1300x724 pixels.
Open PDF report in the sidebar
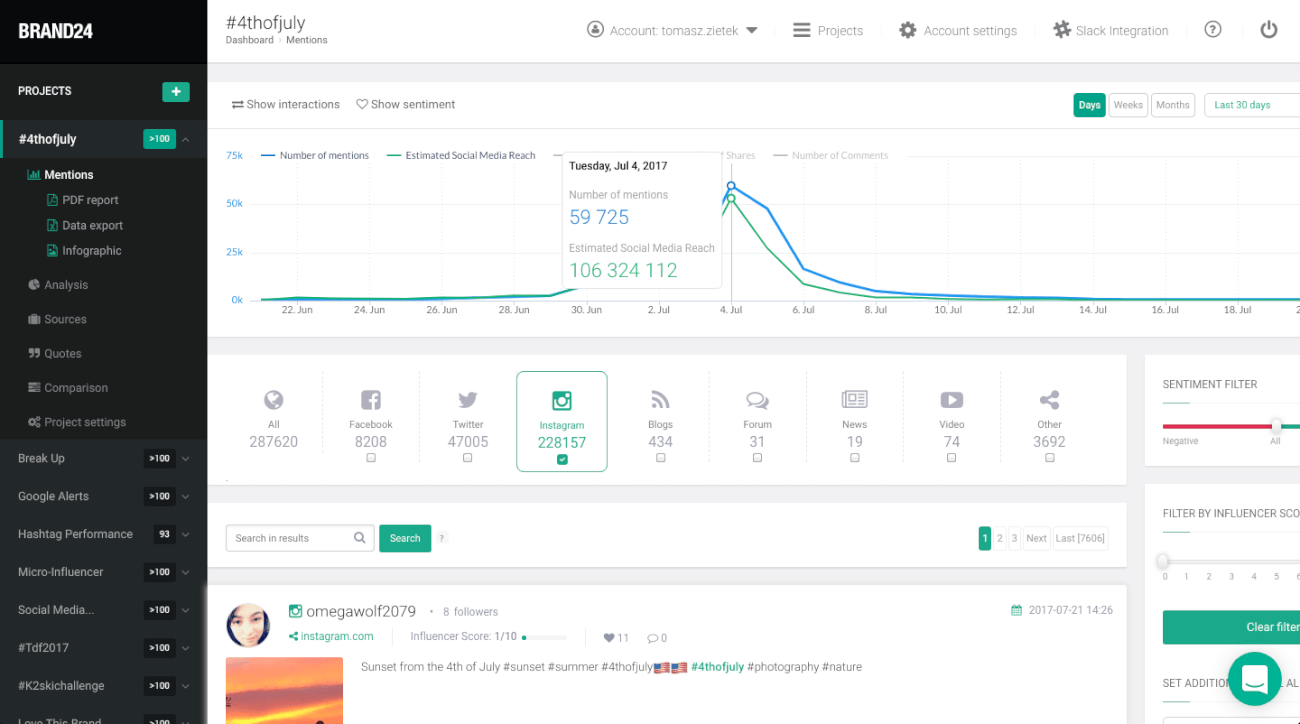pyautogui.click(x=83, y=200)
